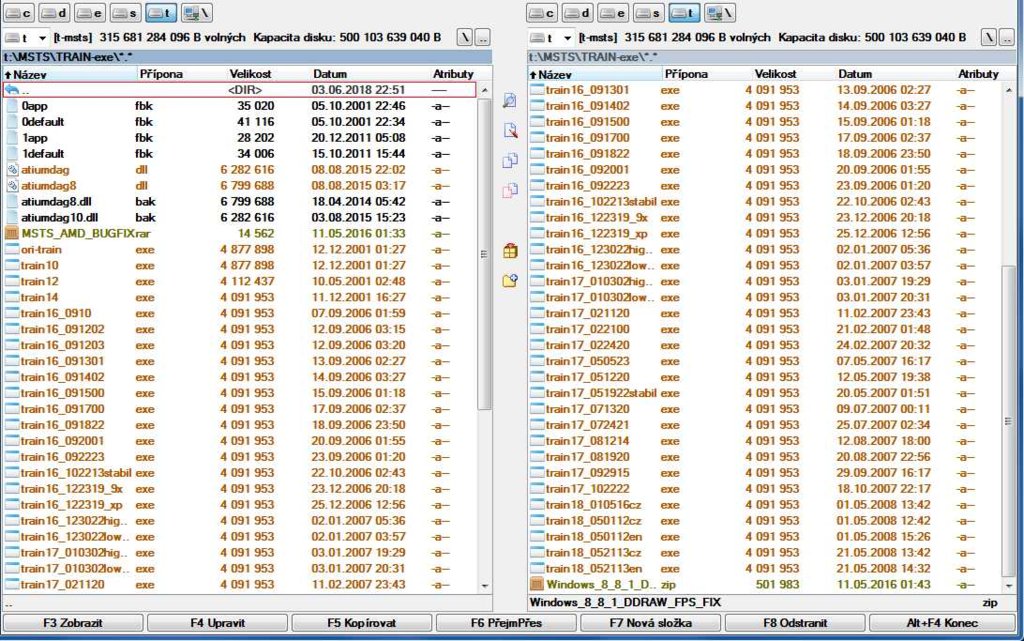Sort left panel by Velikost column
Image resolution: width=1024 pixels, height=641 pixels.
click(251, 74)
